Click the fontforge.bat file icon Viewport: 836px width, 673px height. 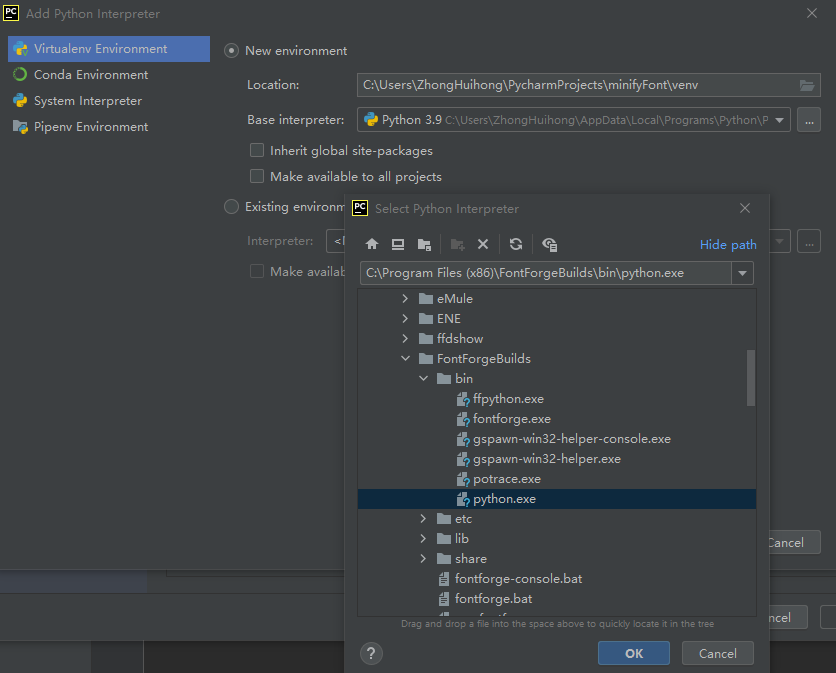[x=444, y=599]
